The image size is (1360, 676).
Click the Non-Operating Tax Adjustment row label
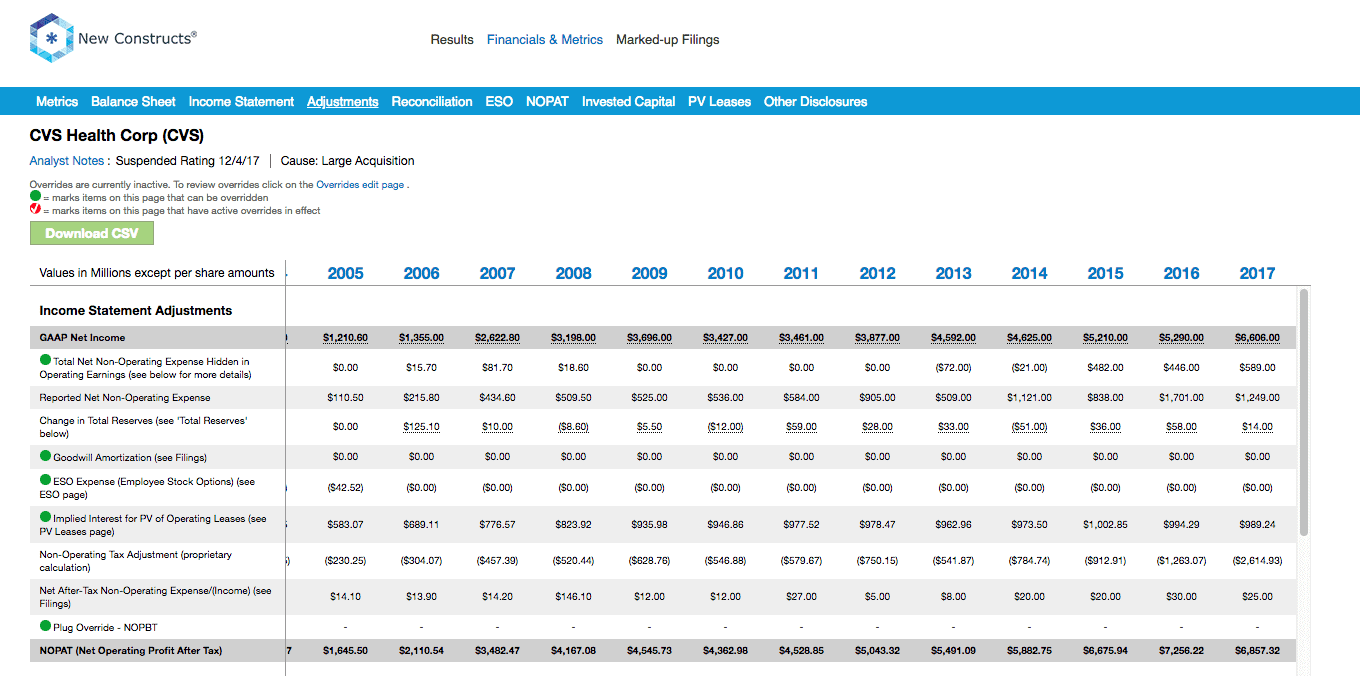click(x=136, y=561)
